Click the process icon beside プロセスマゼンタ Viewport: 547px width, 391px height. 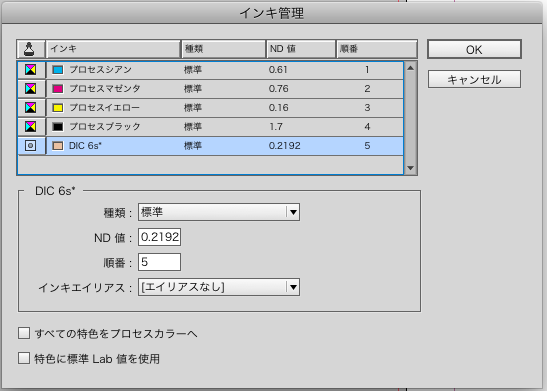tap(30, 89)
